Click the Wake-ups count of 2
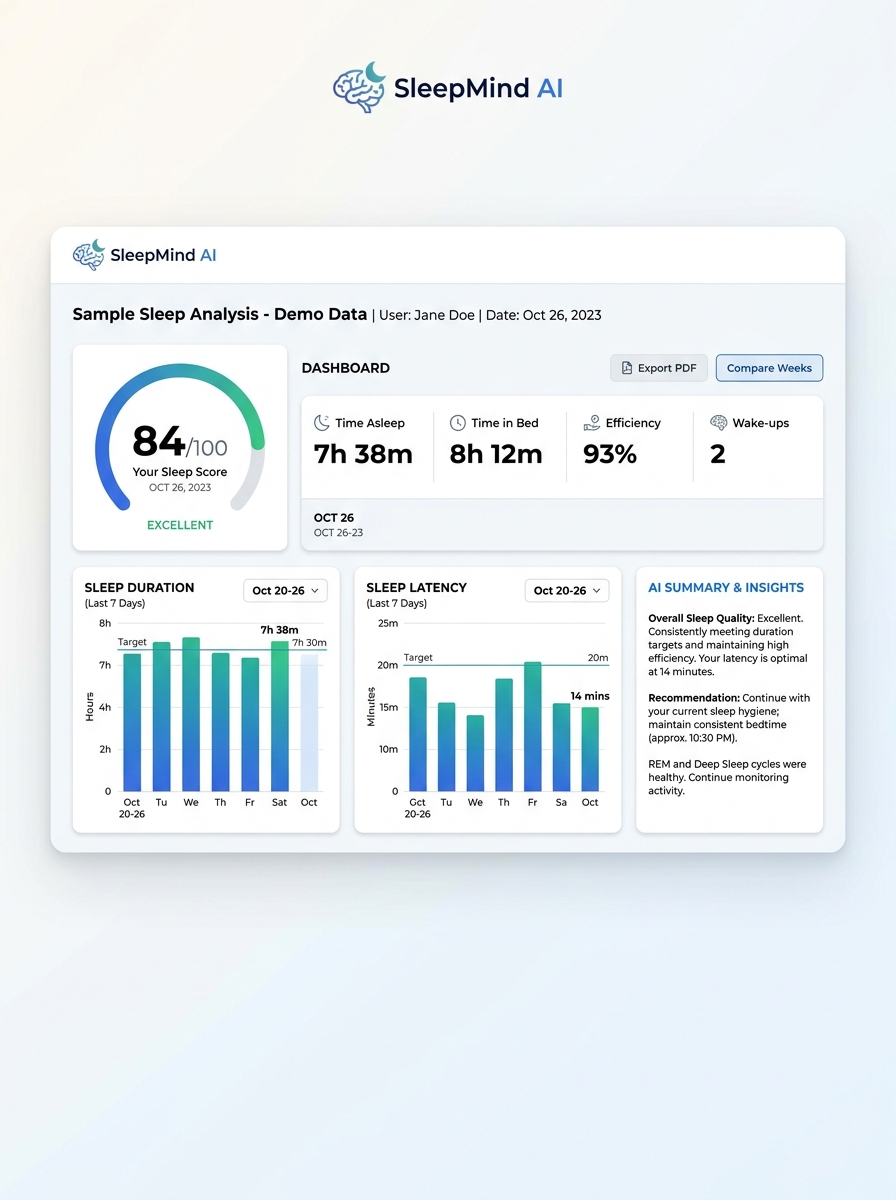Image resolution: width=896 pixels, height=1200 pixels. pos(717,454)
